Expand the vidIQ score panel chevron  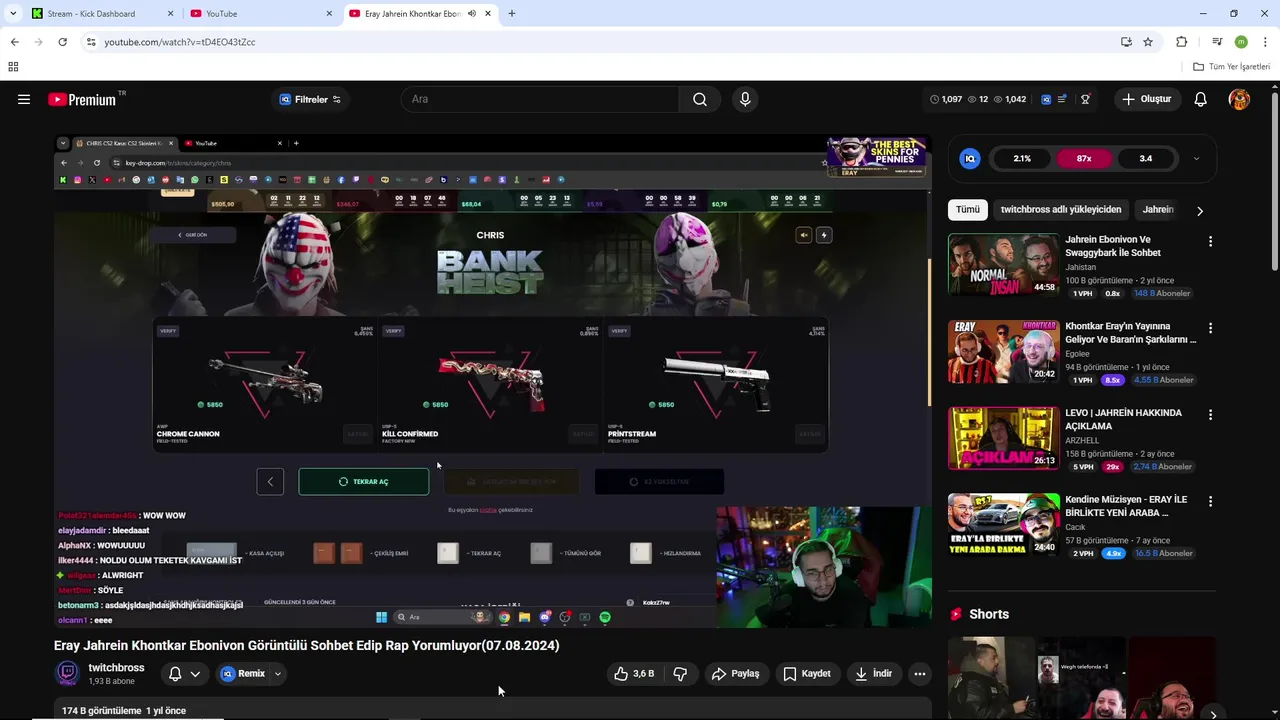pos(1196,158)
